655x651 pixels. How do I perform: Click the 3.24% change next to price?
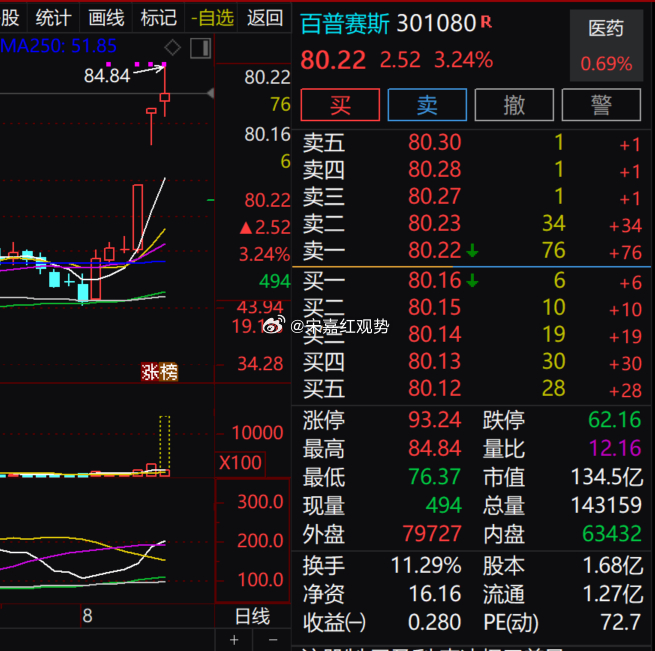(x=464, y=60)
